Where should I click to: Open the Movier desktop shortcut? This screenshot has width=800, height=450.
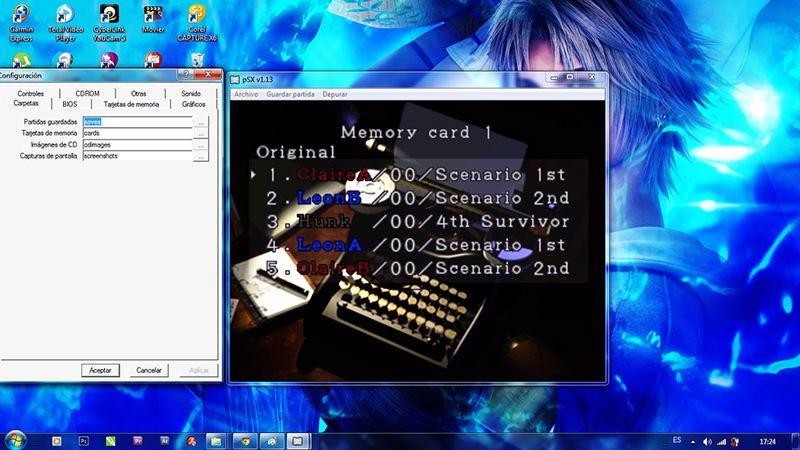pos(153,19)
